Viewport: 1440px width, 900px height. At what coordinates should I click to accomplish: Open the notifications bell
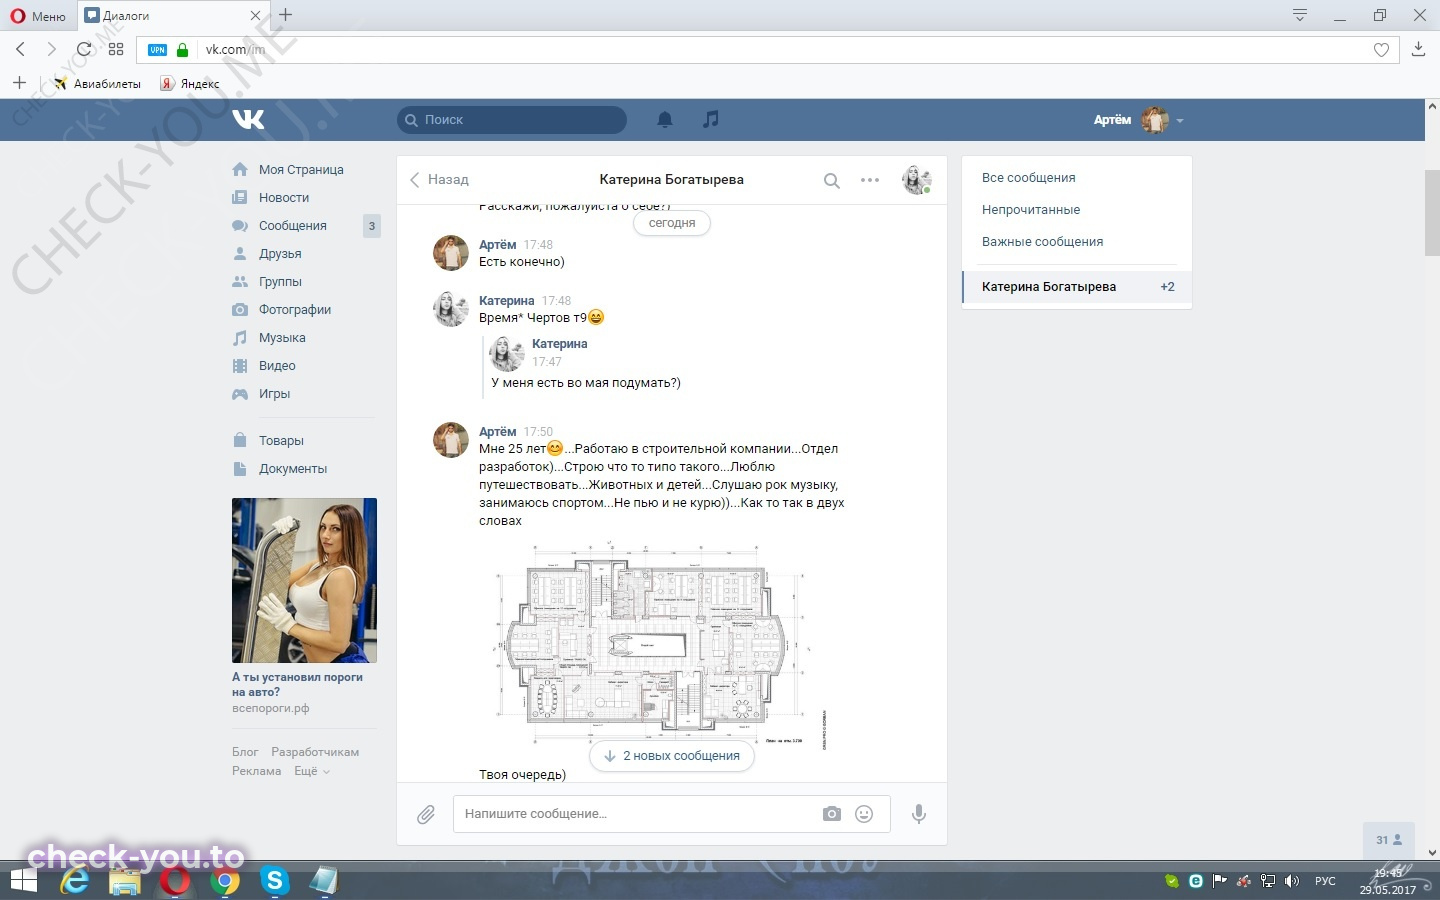(x=665, y=120)
